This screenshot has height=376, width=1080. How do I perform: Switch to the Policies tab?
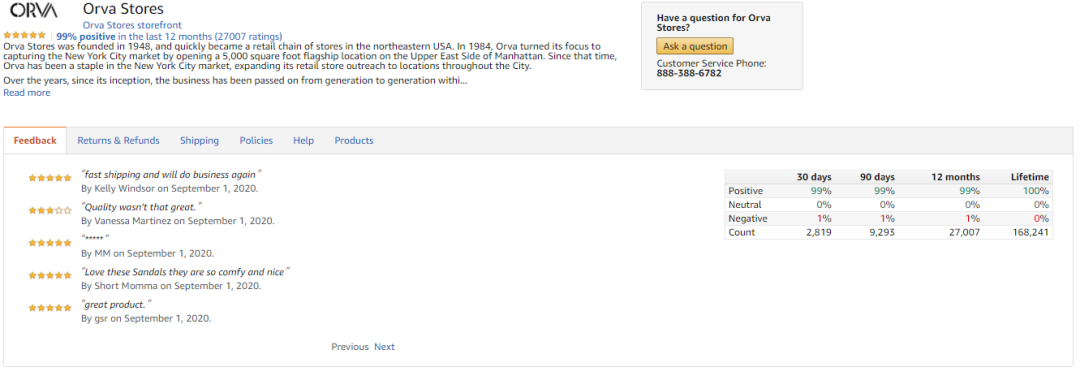click(x=256, y=140)
